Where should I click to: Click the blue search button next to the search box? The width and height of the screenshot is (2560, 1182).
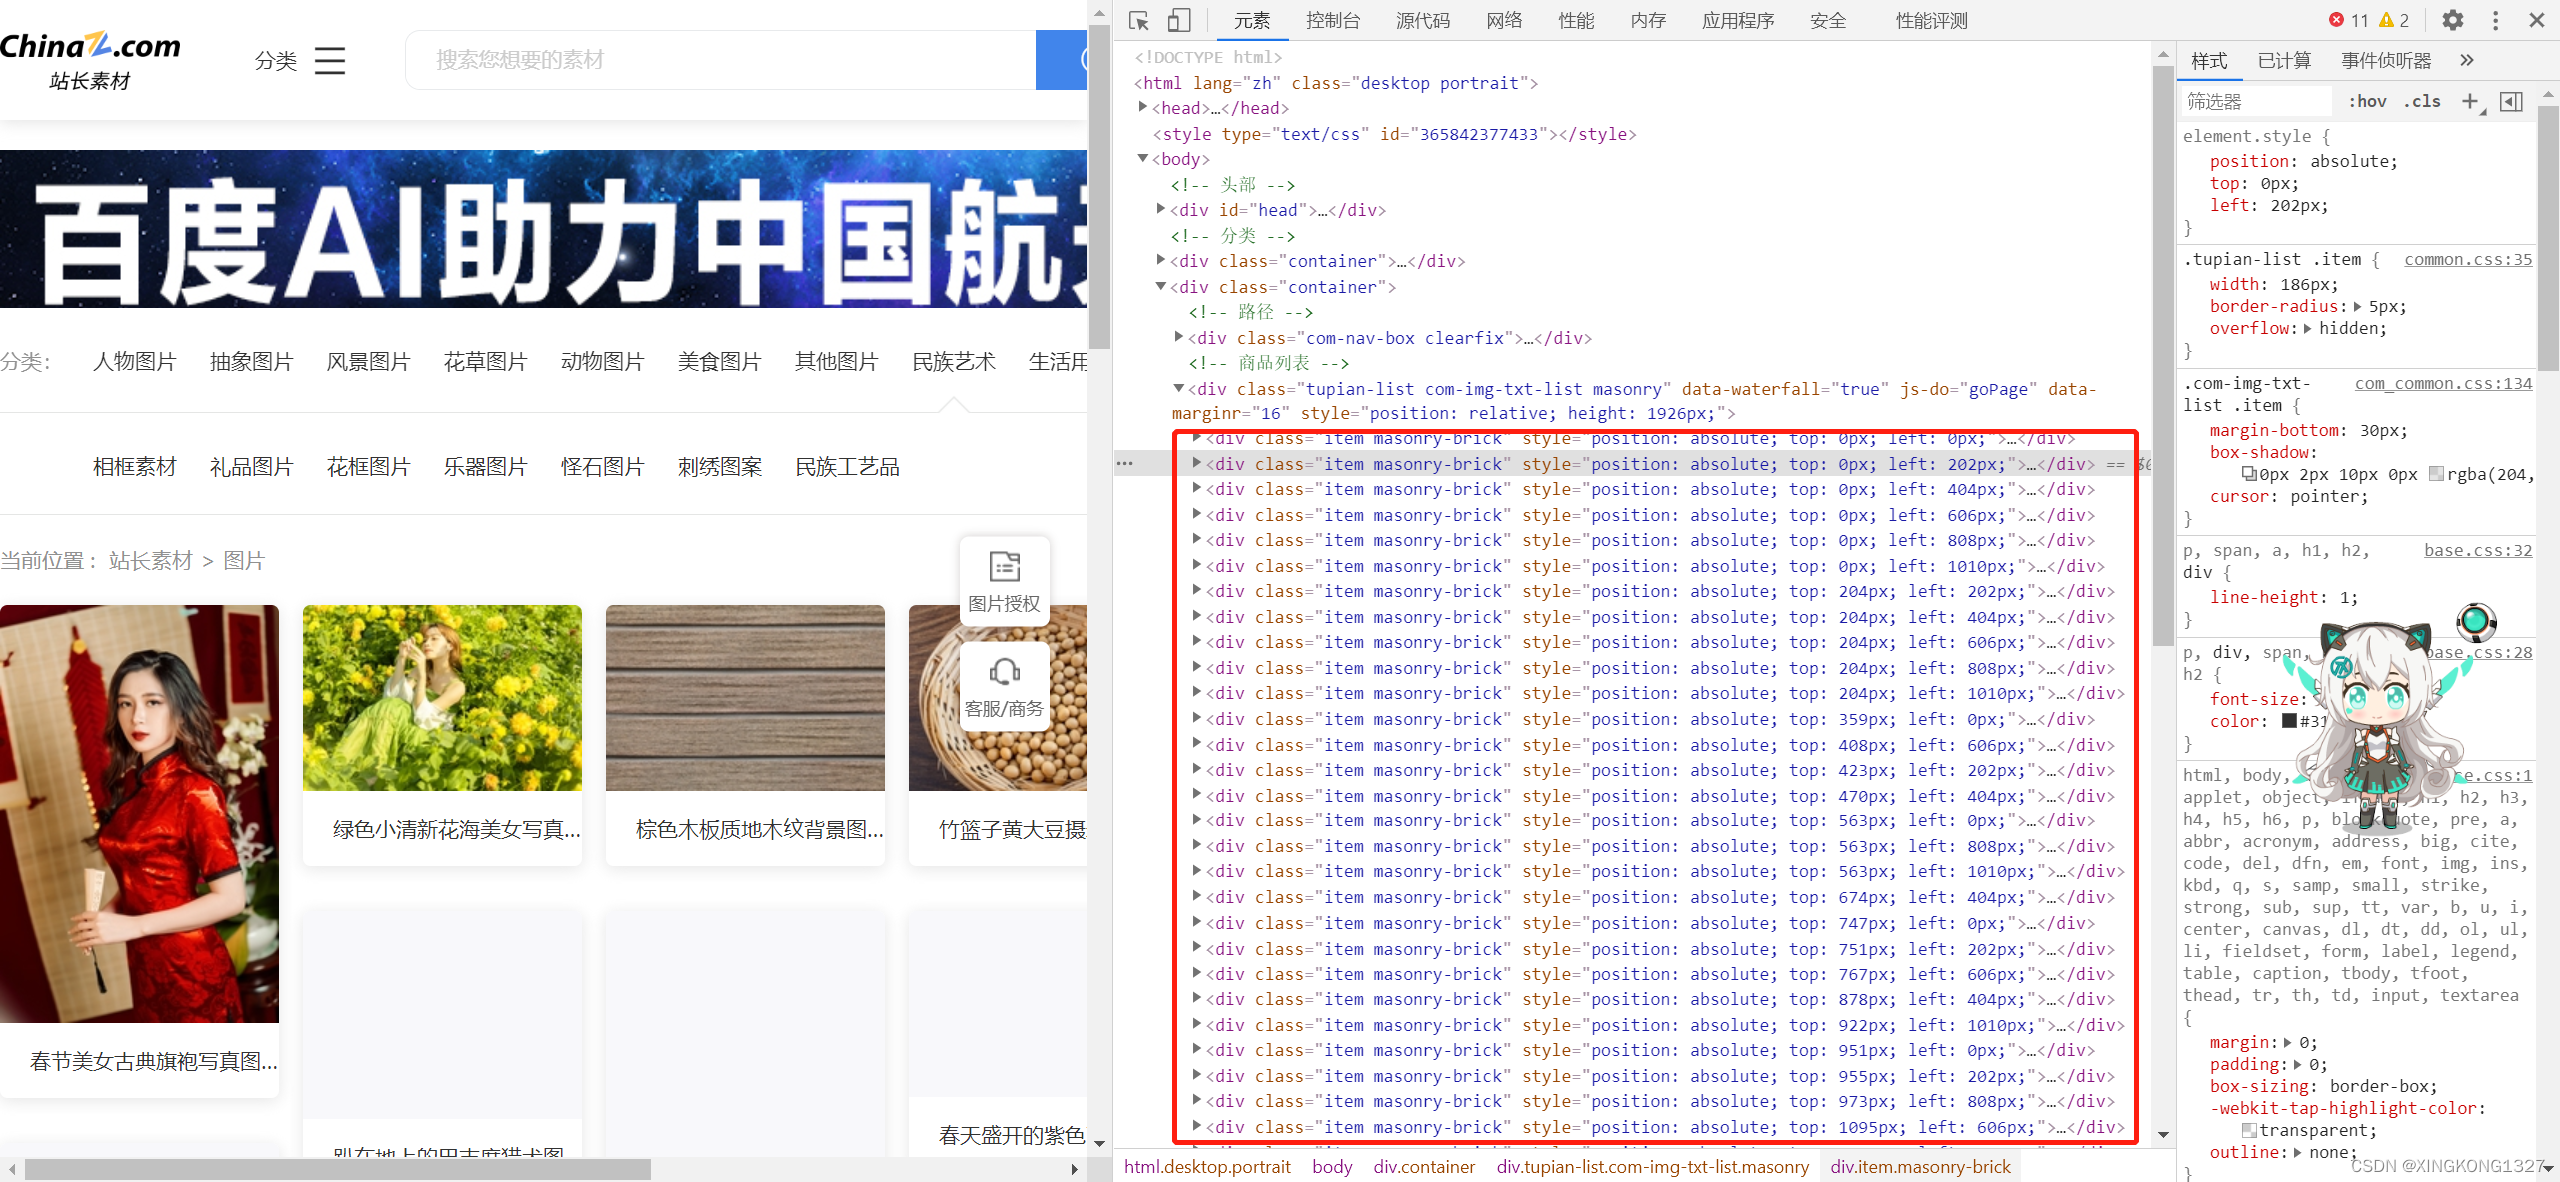click(x=1061, y=60)
